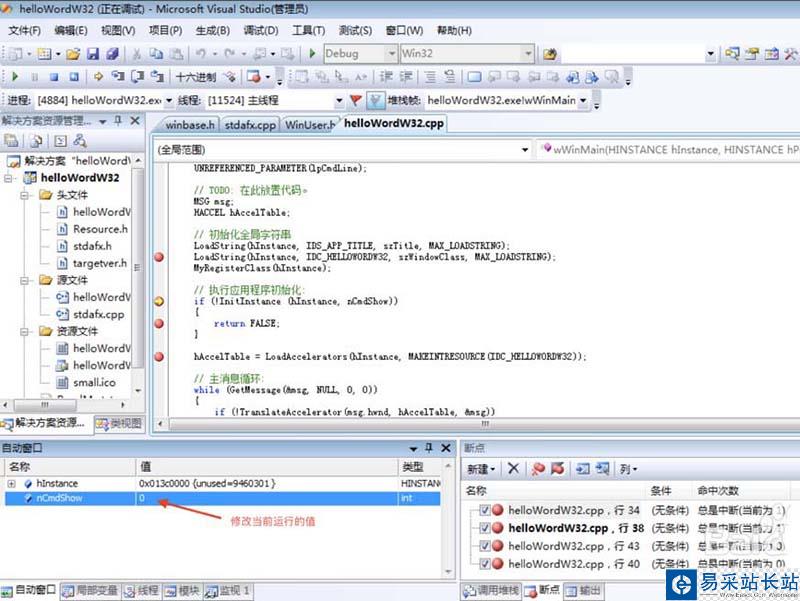Uncheck breakpoint at helloWordW32.cpp line 34

pos(485,510)
